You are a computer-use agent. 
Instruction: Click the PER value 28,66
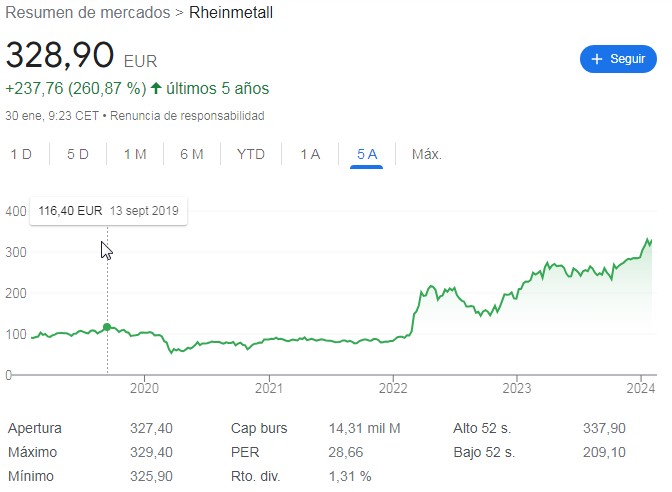pos(346,452)
